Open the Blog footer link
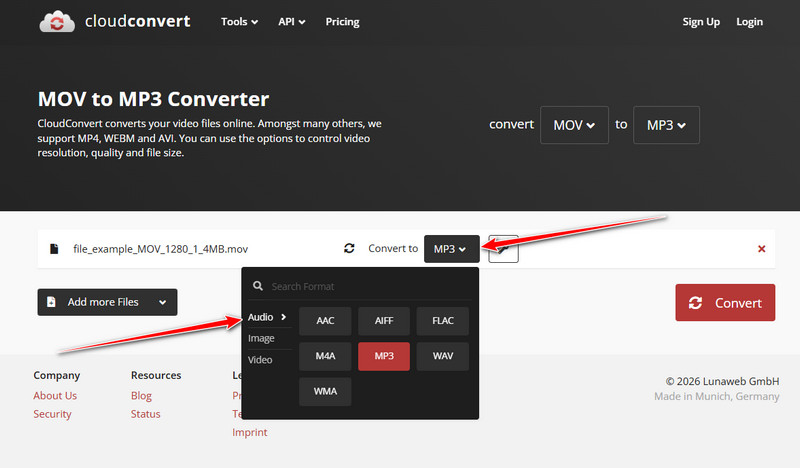The width and height of the screenshot is (800, 468). tap(141, 396)
